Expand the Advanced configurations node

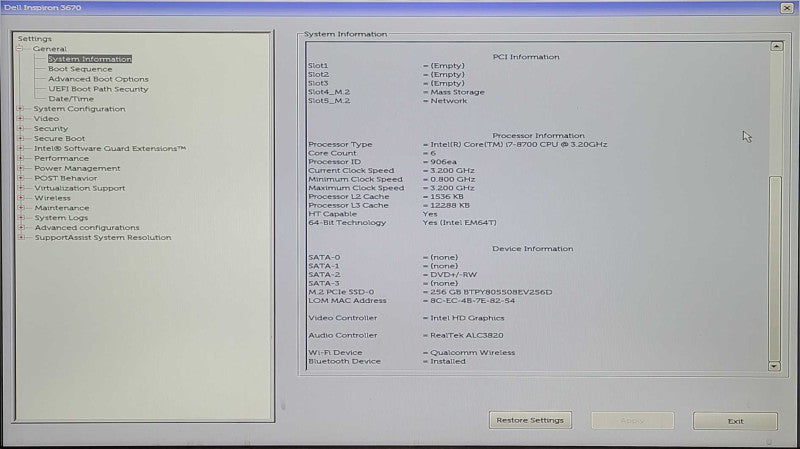21,228
